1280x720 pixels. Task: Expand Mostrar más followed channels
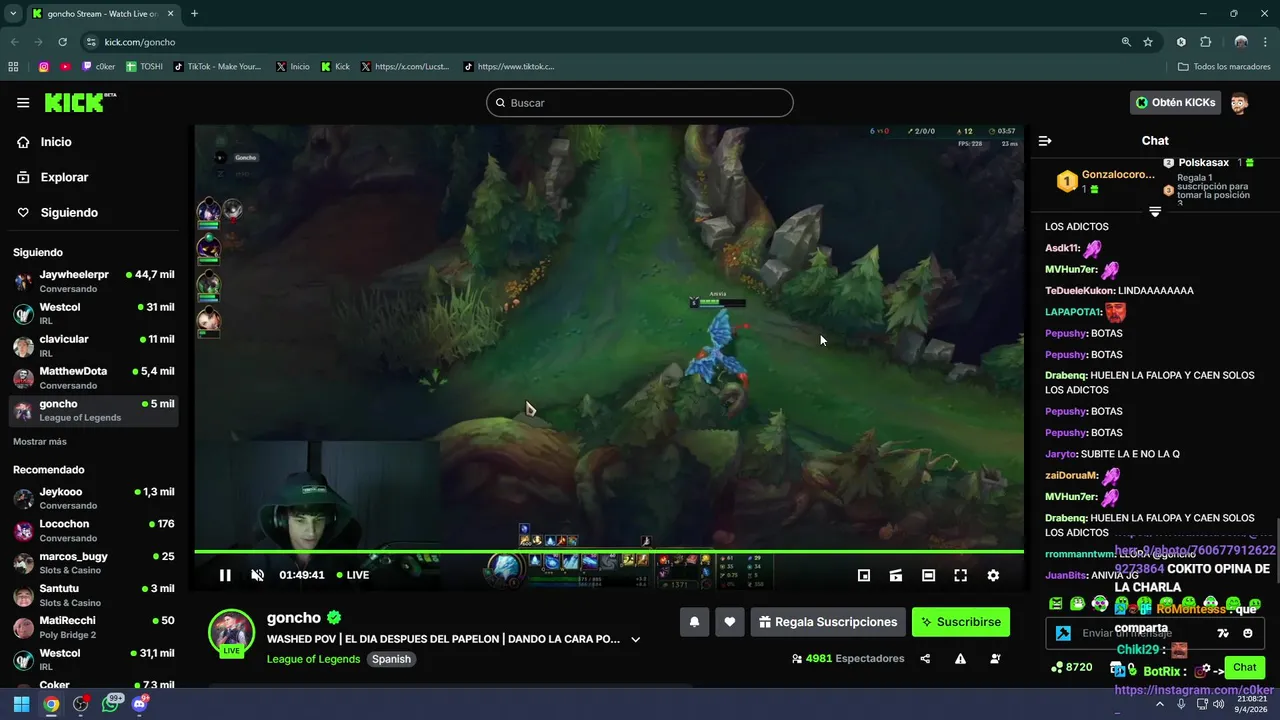pyautogui.click(x=40, y=441)
